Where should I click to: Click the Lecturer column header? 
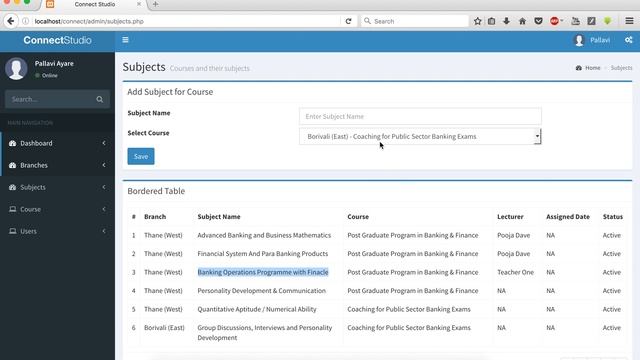[510, 217]
